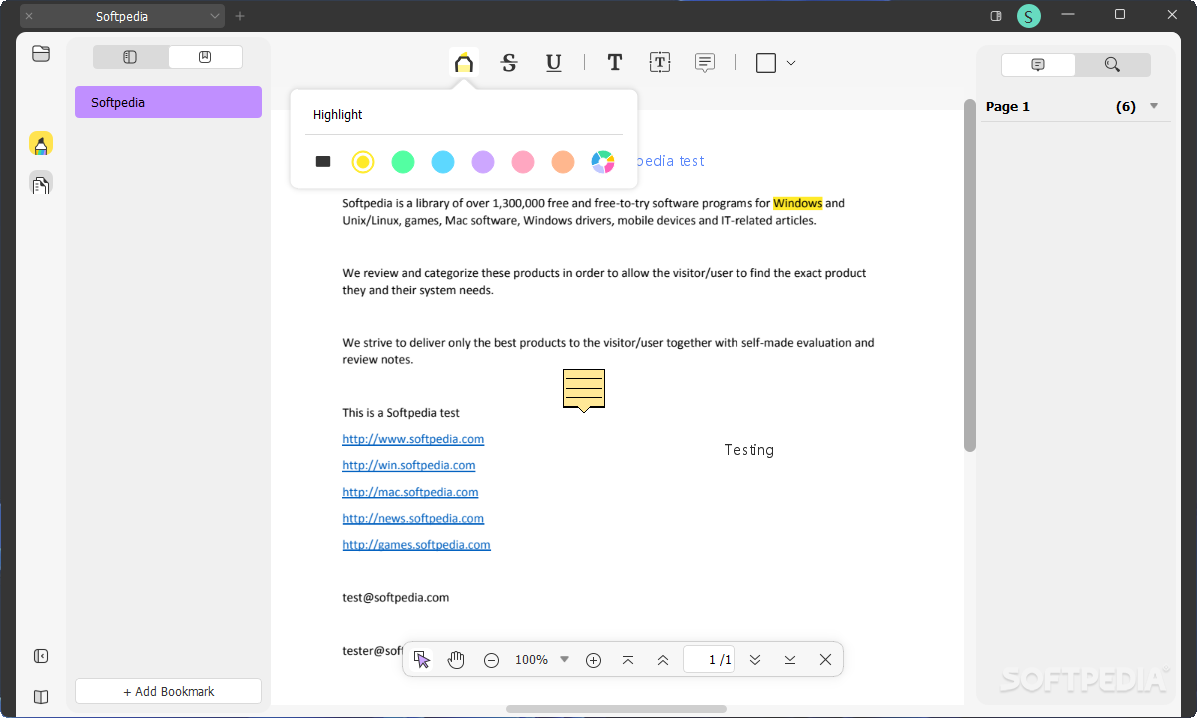Click the horizontal document scrollbar
Viewport: 1197px width, 718px height.
pos(616,709)
